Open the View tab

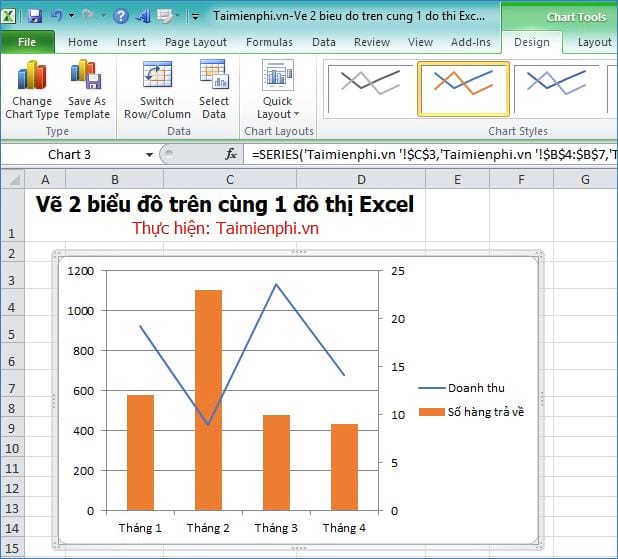(x=420, y=42)
